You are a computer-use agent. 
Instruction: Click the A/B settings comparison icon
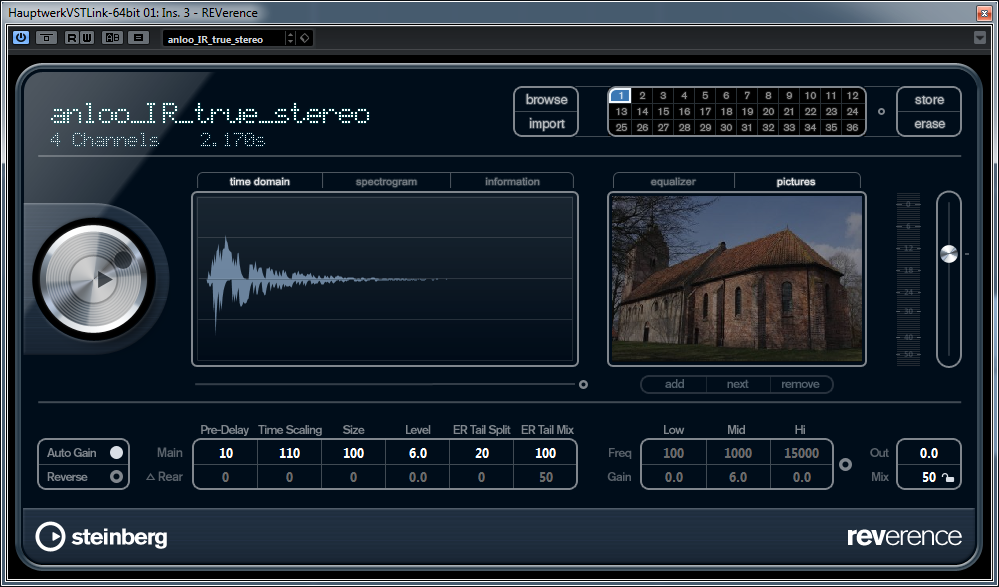click(x=112, y=38)
